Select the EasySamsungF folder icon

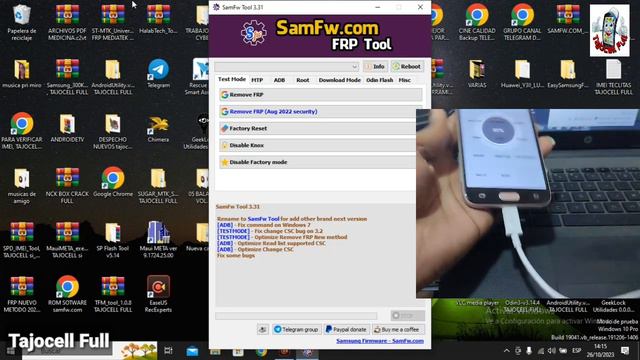click(568, 73)
